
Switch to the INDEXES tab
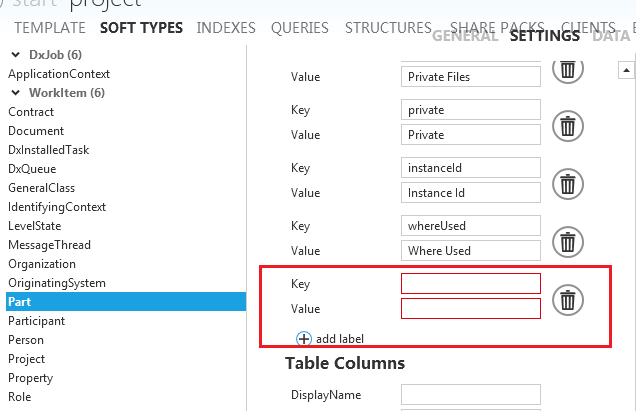click(x=227, y=28)
